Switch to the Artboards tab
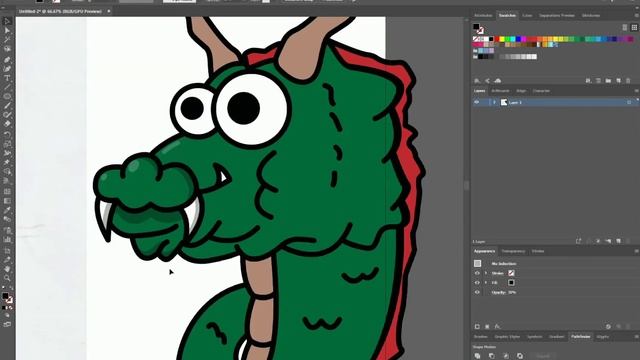This screenshot has height=360, width=640. (500, 91)
